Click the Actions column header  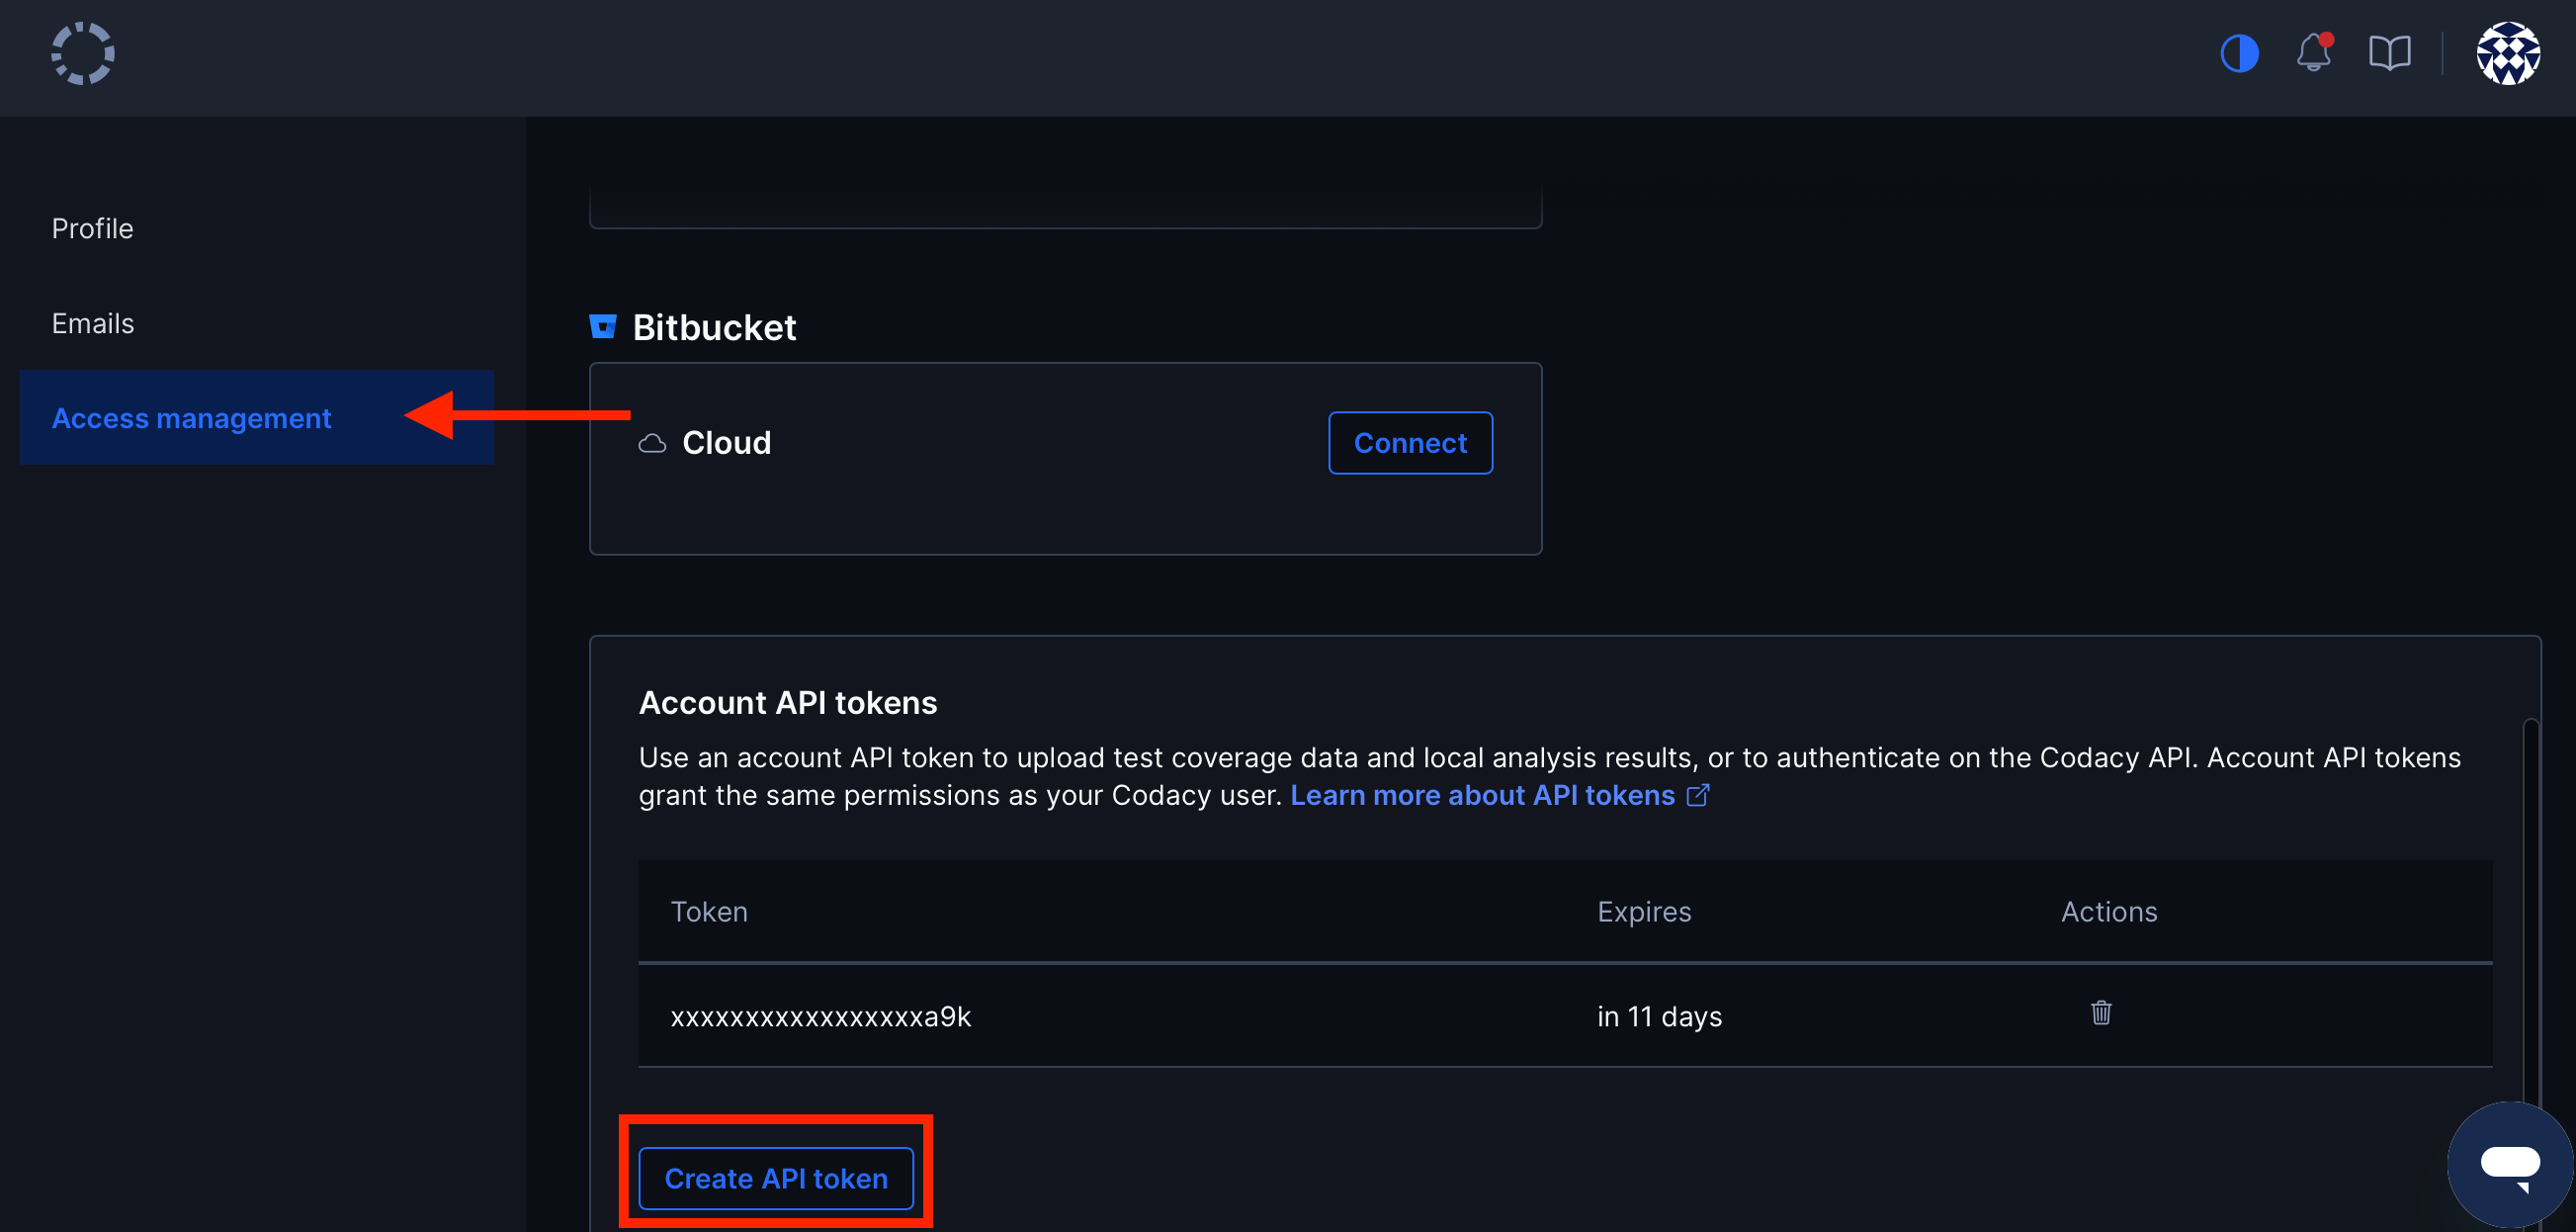pyautogui.click(x=2109, y=912)
